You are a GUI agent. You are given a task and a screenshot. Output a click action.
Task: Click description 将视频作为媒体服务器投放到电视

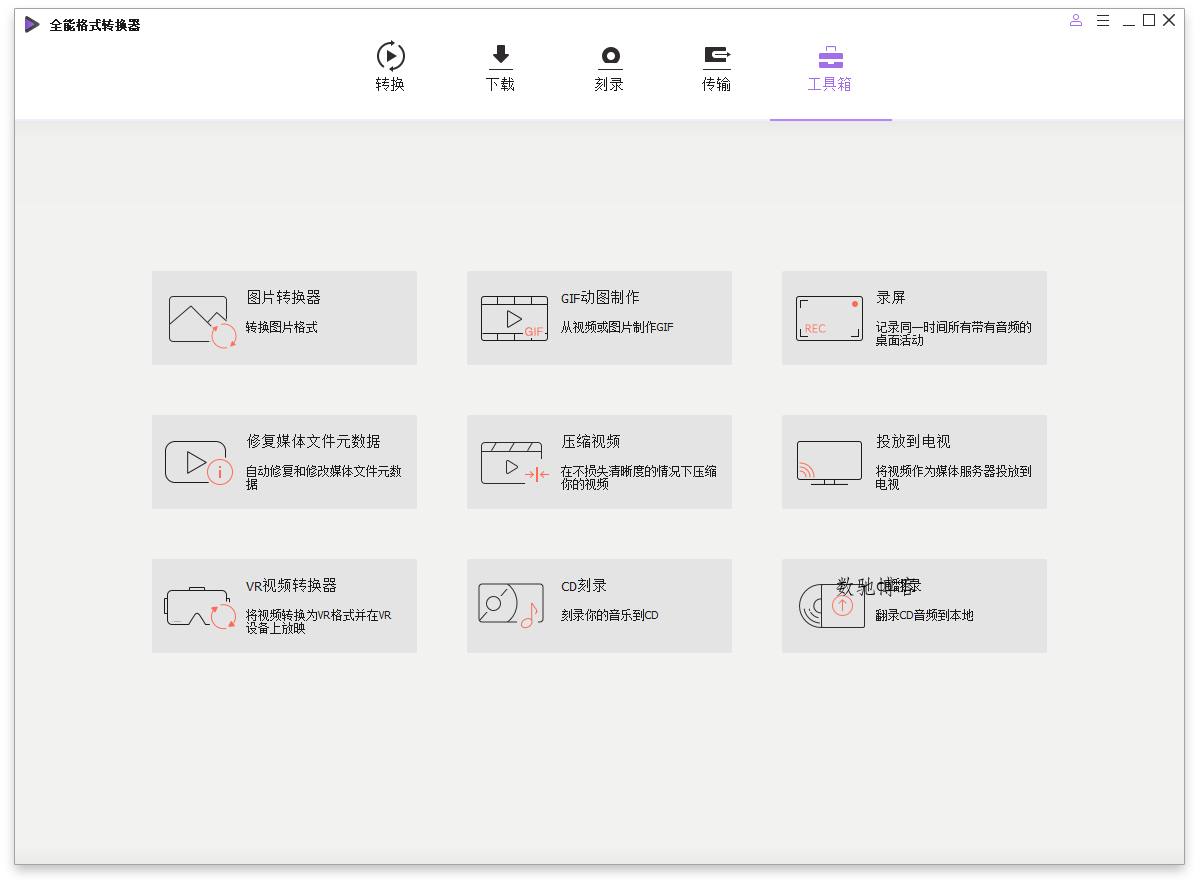pos(954,477)
